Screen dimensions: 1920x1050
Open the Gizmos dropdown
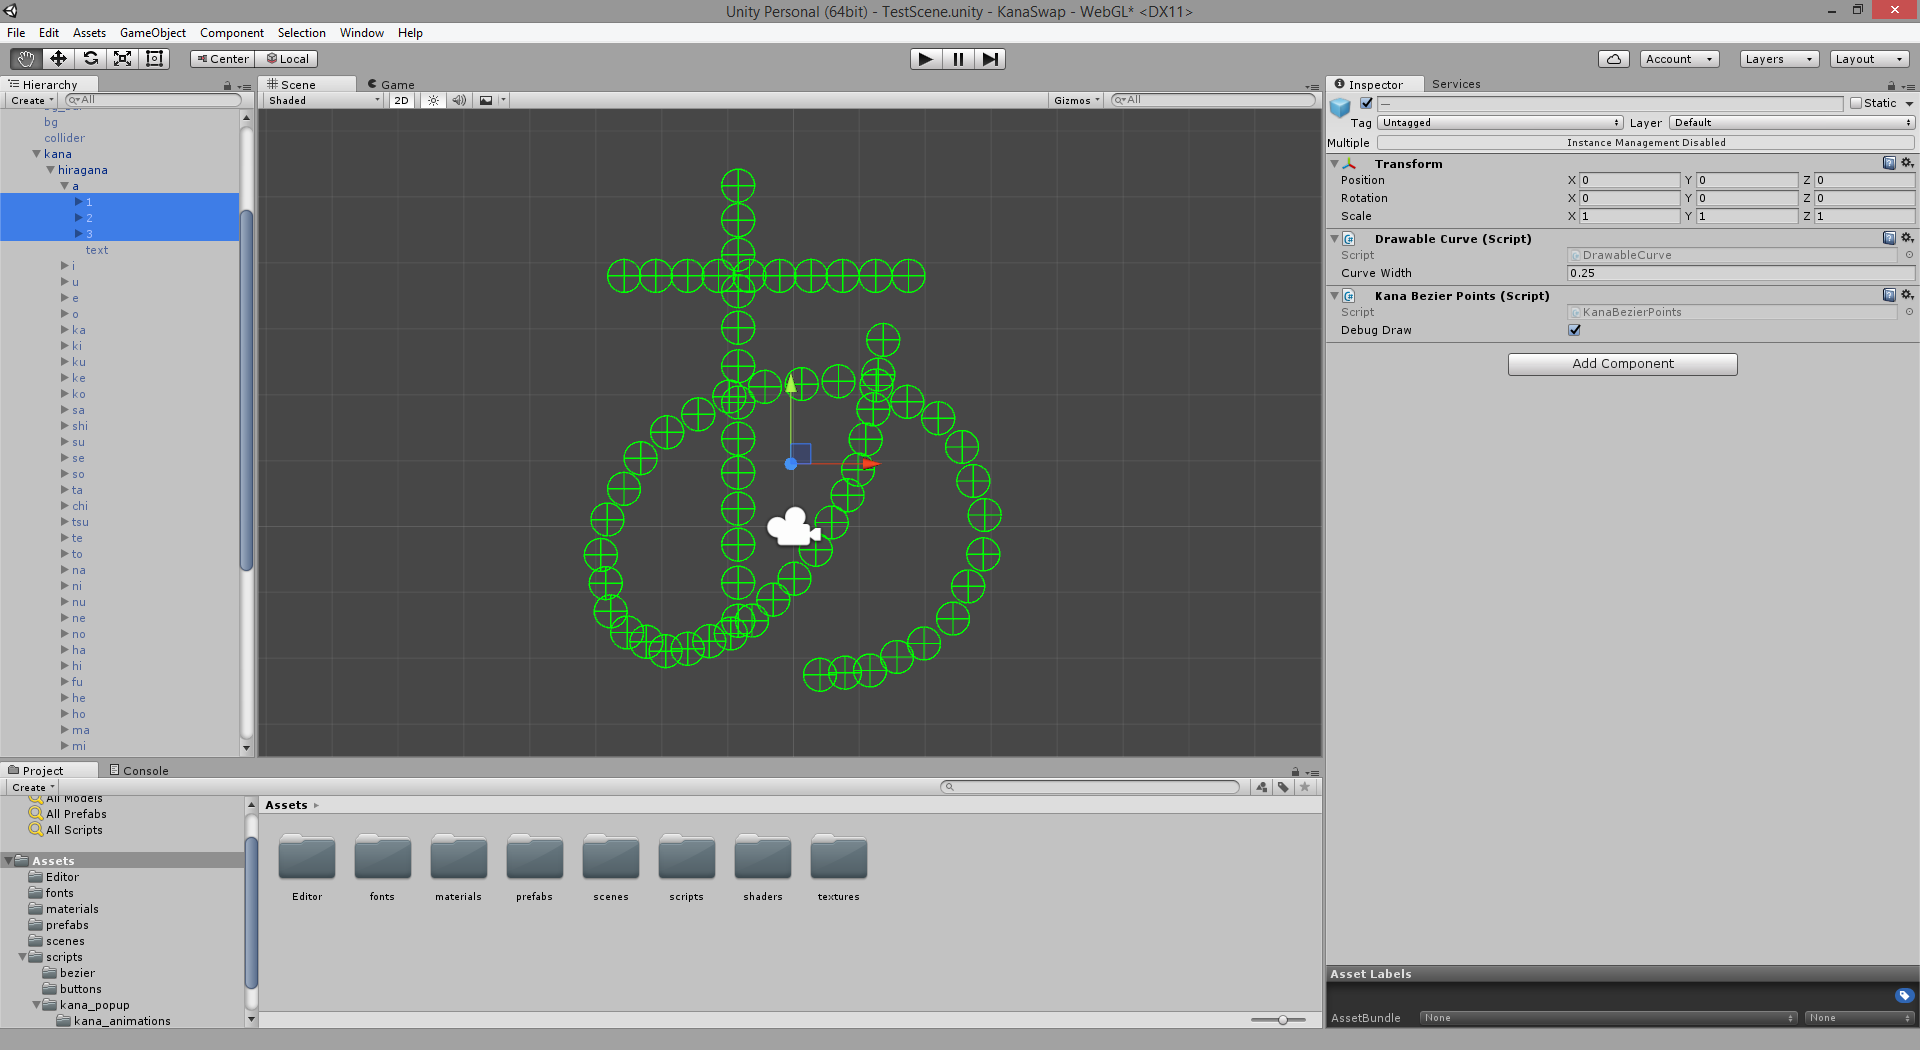click(1077, 100)
